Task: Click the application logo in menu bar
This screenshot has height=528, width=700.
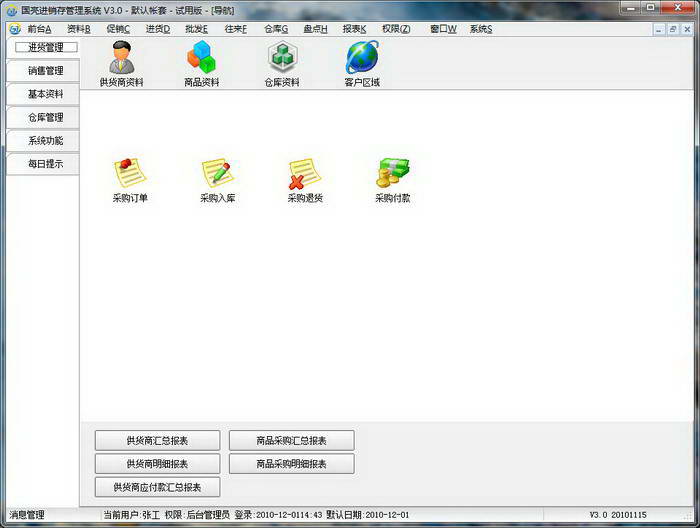Action: [15, 29]
